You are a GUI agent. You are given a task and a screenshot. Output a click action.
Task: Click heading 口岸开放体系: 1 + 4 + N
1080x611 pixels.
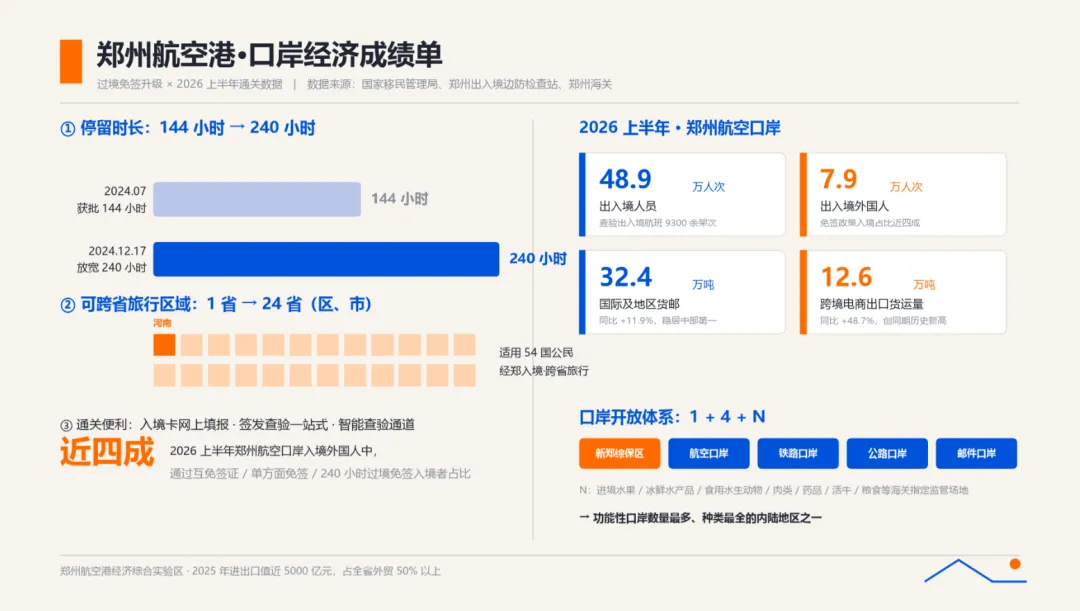pyautogui.click(x=672, y=417)
